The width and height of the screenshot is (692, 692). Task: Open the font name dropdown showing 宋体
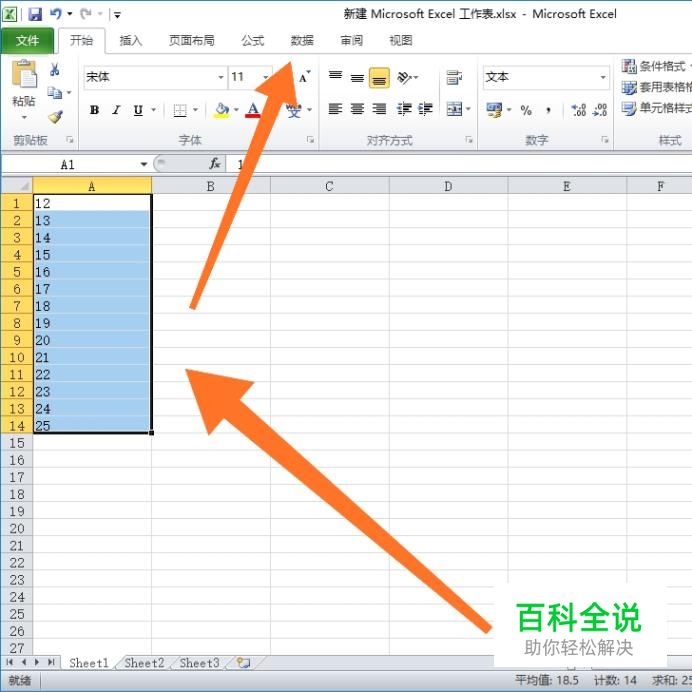[155, 77]
